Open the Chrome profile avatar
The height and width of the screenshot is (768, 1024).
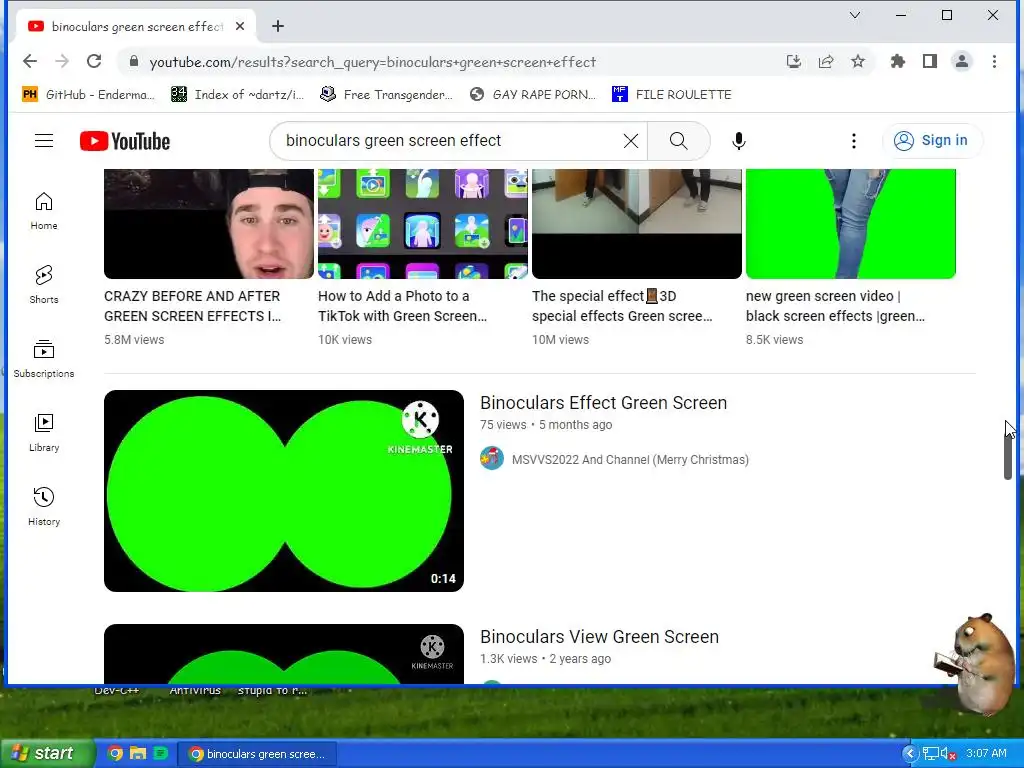click(x=962, y=61)
